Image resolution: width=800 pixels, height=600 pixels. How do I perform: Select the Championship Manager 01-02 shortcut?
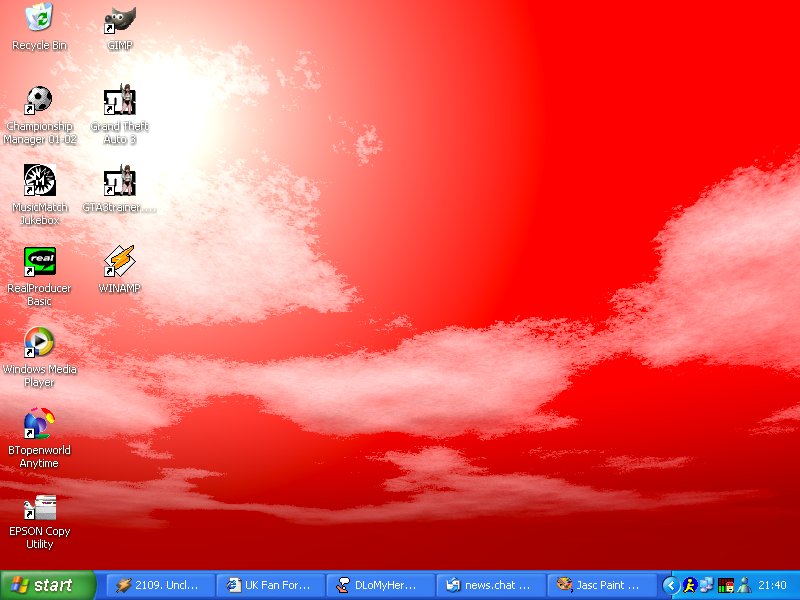(x=39, y=100)
